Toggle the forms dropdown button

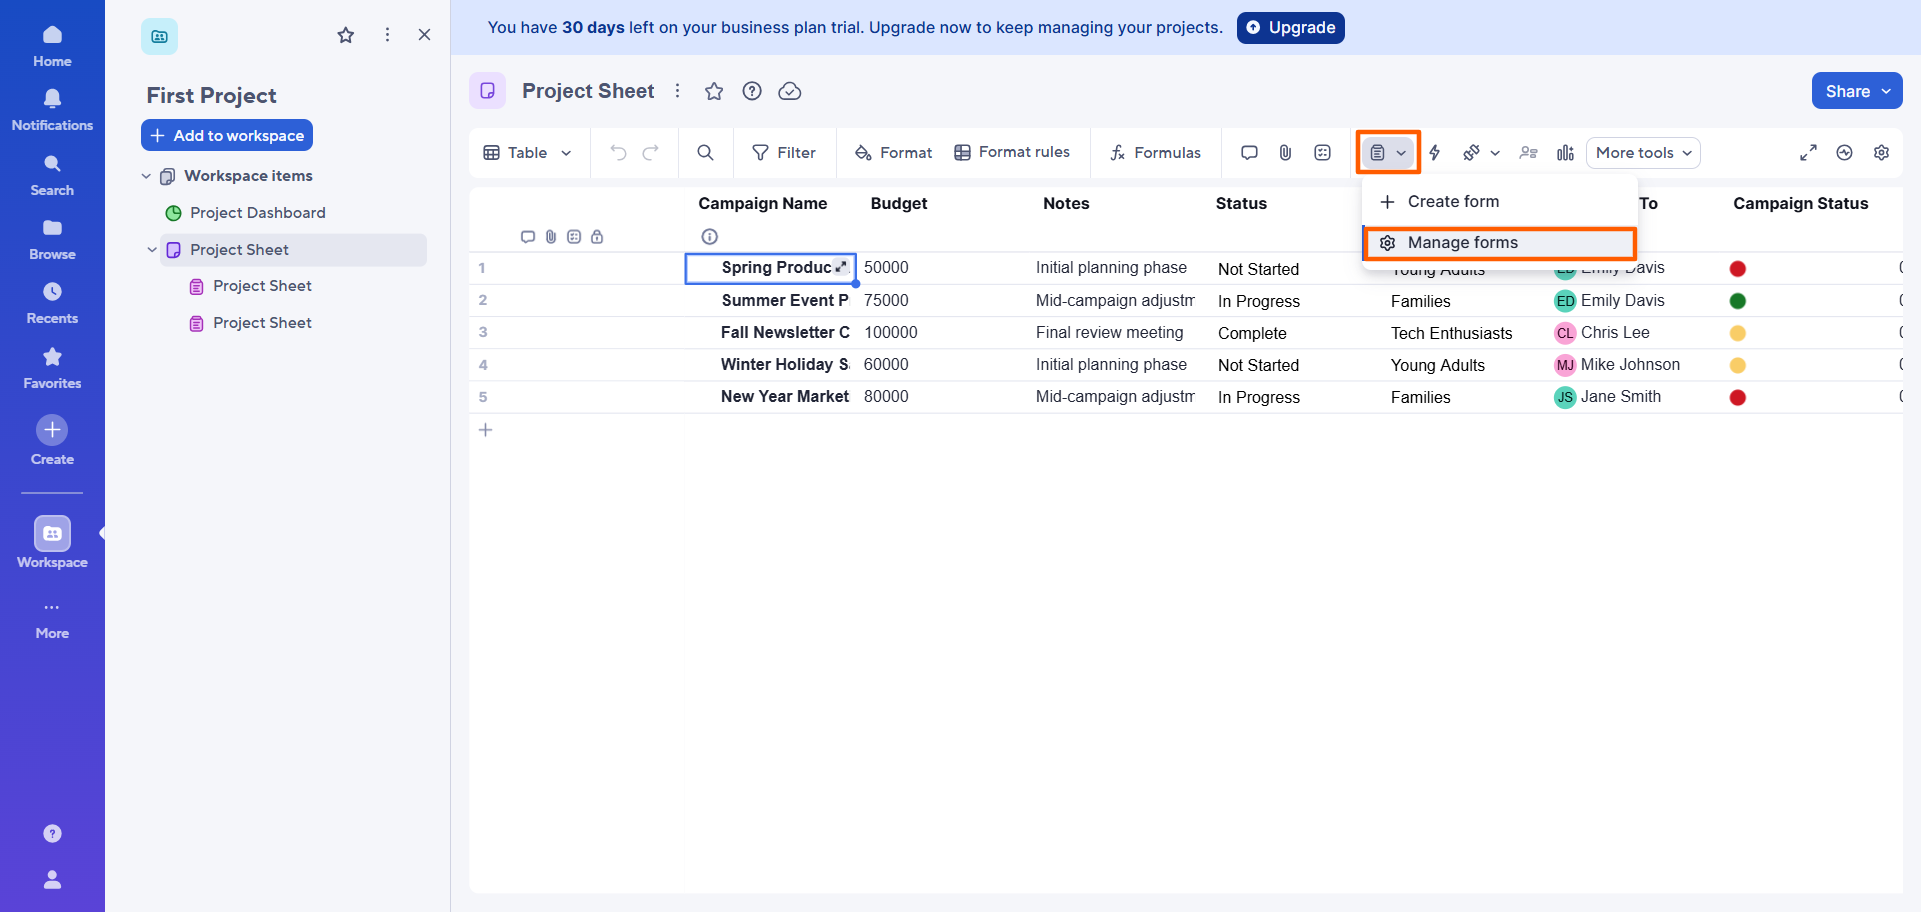pos(1388,153)
